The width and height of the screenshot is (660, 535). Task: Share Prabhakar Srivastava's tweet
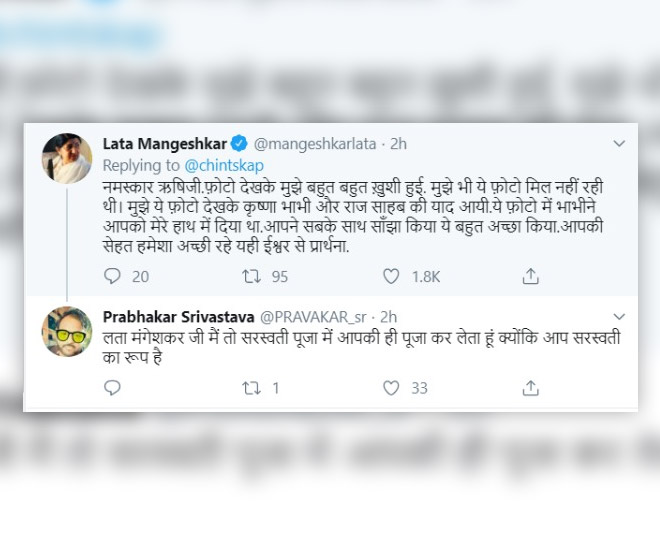(531, 388)
